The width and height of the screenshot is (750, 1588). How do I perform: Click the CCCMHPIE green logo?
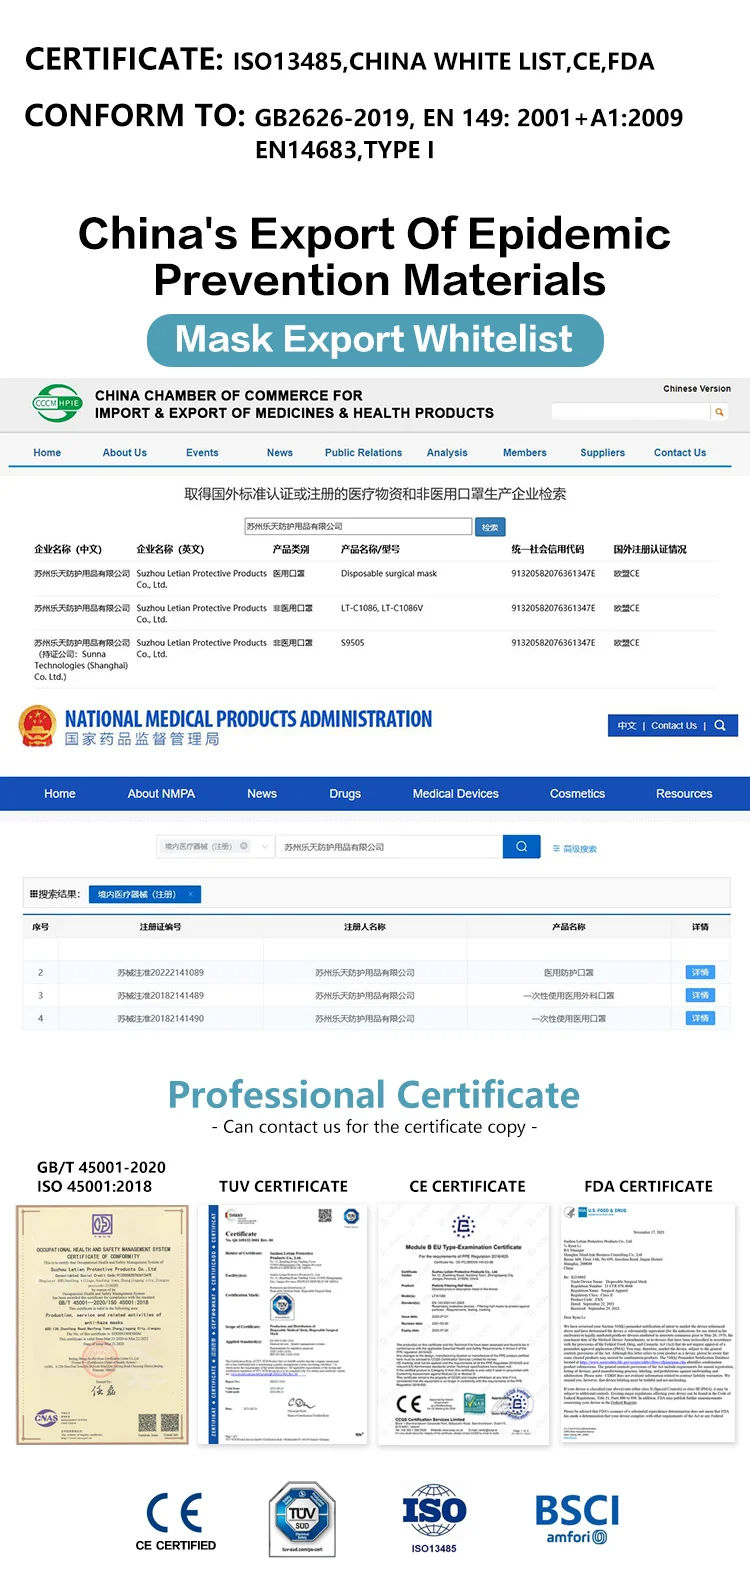(57, 404)
